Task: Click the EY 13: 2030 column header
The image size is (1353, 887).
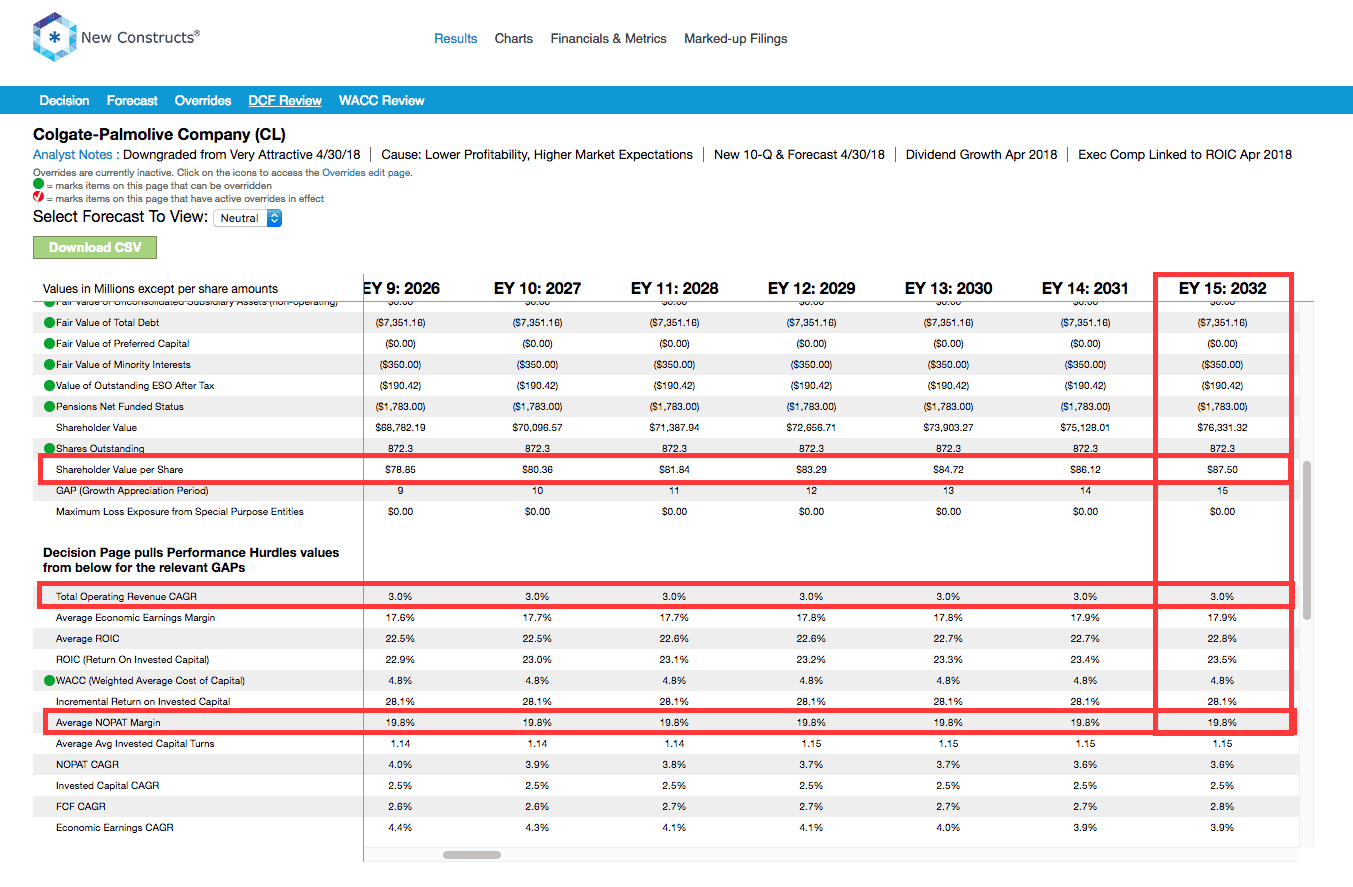Action: (x=948, y=288)
